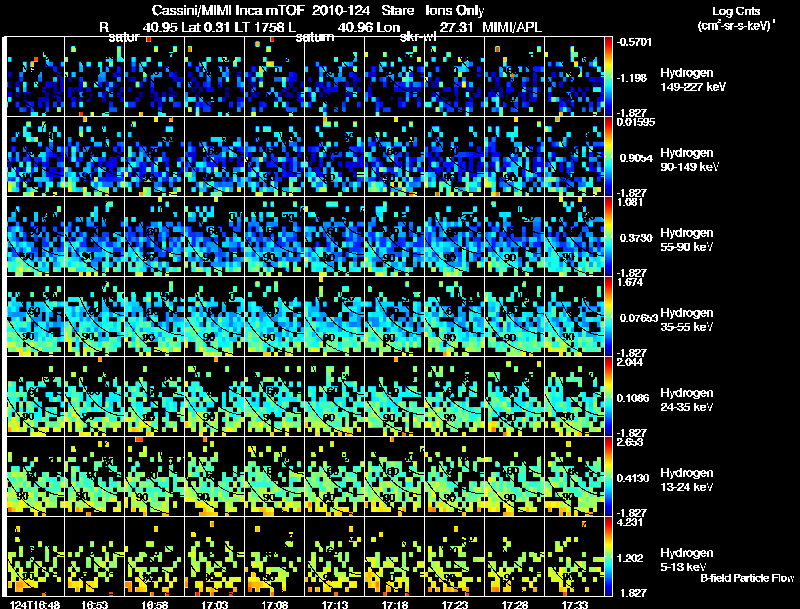Screen dimensions: 800x609
Task: Select the -0.5701 color scale maximum
Action: (x=634, y=42)
